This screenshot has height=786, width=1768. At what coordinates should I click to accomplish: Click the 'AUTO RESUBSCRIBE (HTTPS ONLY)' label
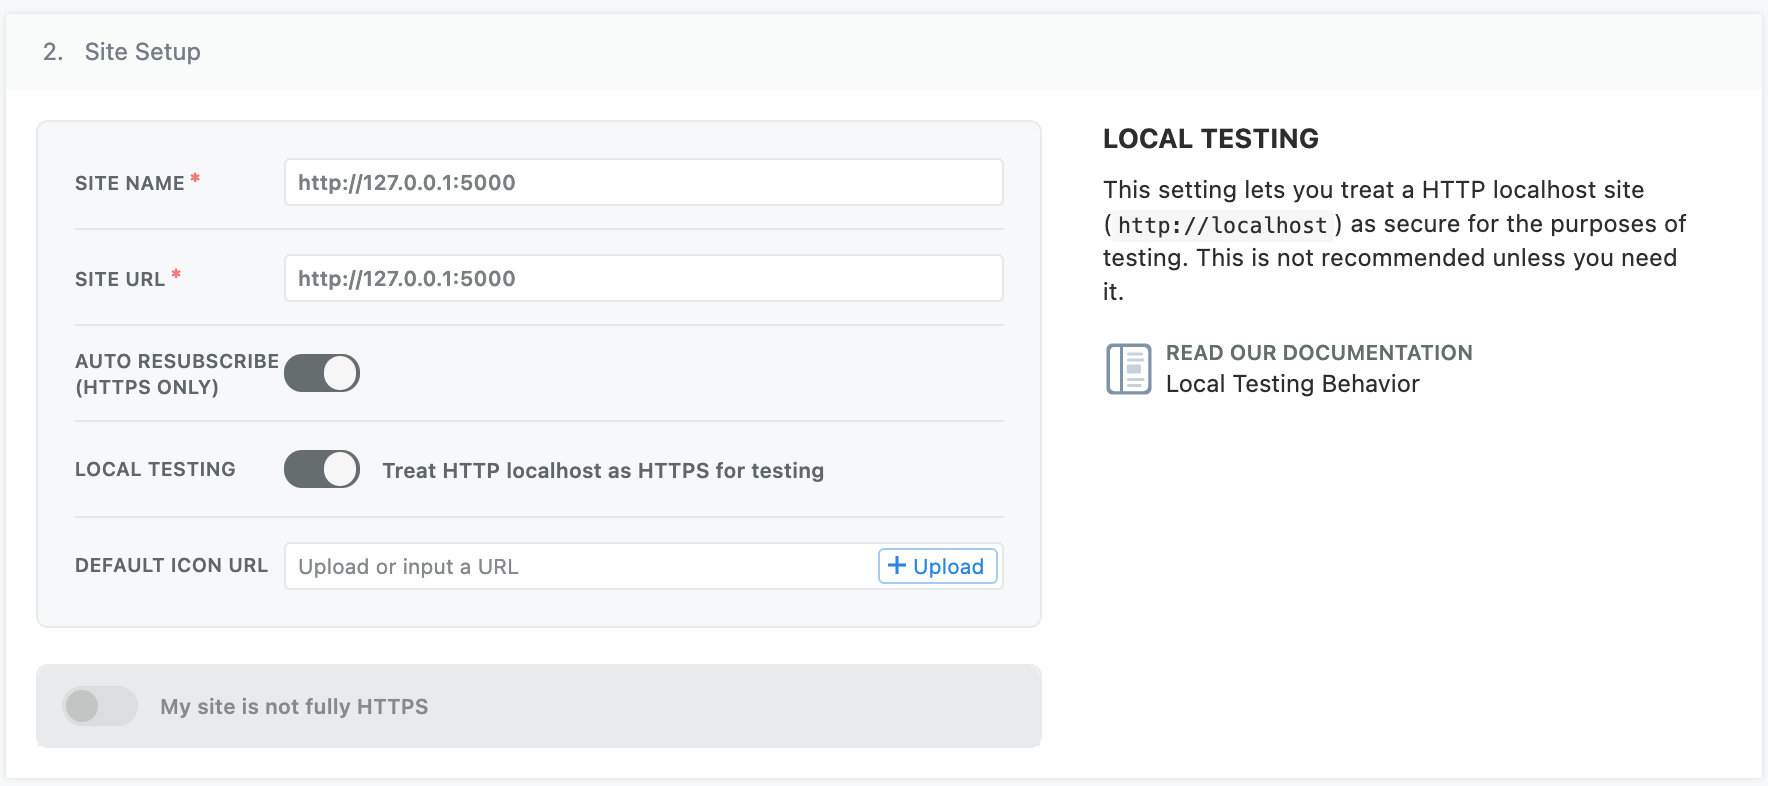click(176, 374)
